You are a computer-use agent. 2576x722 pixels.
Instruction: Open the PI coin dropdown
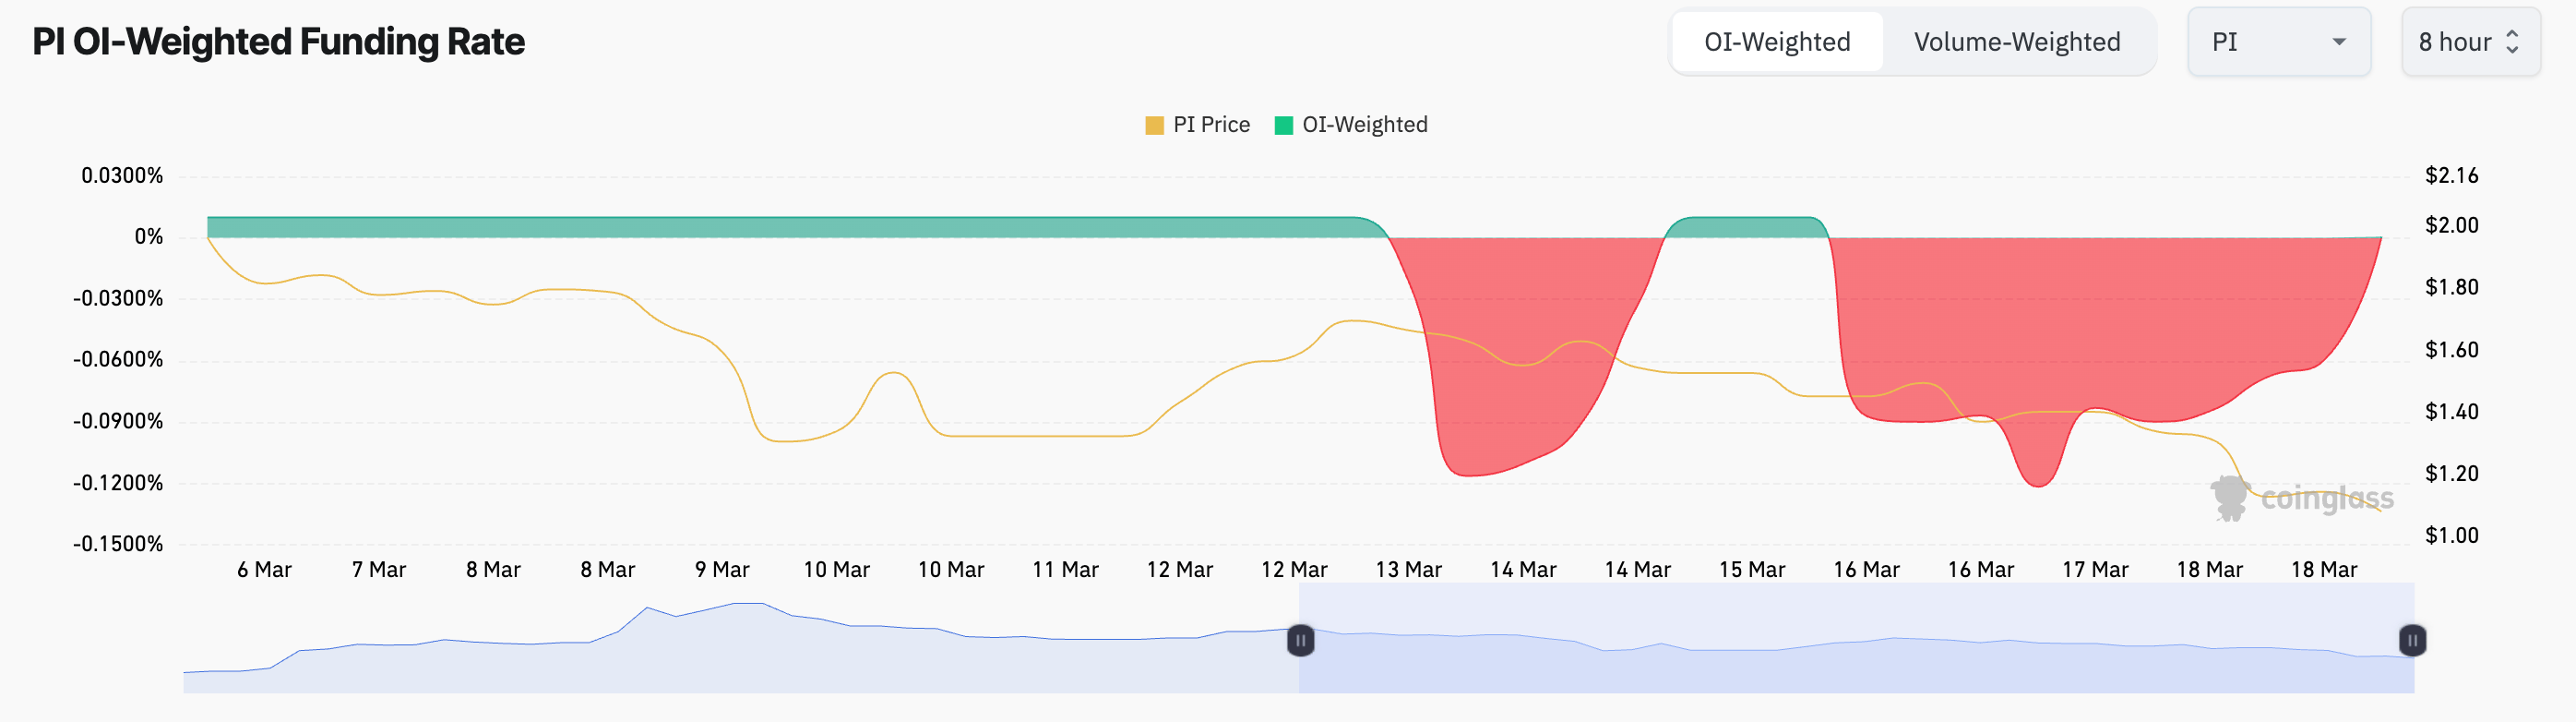(x=2266, y=42)
